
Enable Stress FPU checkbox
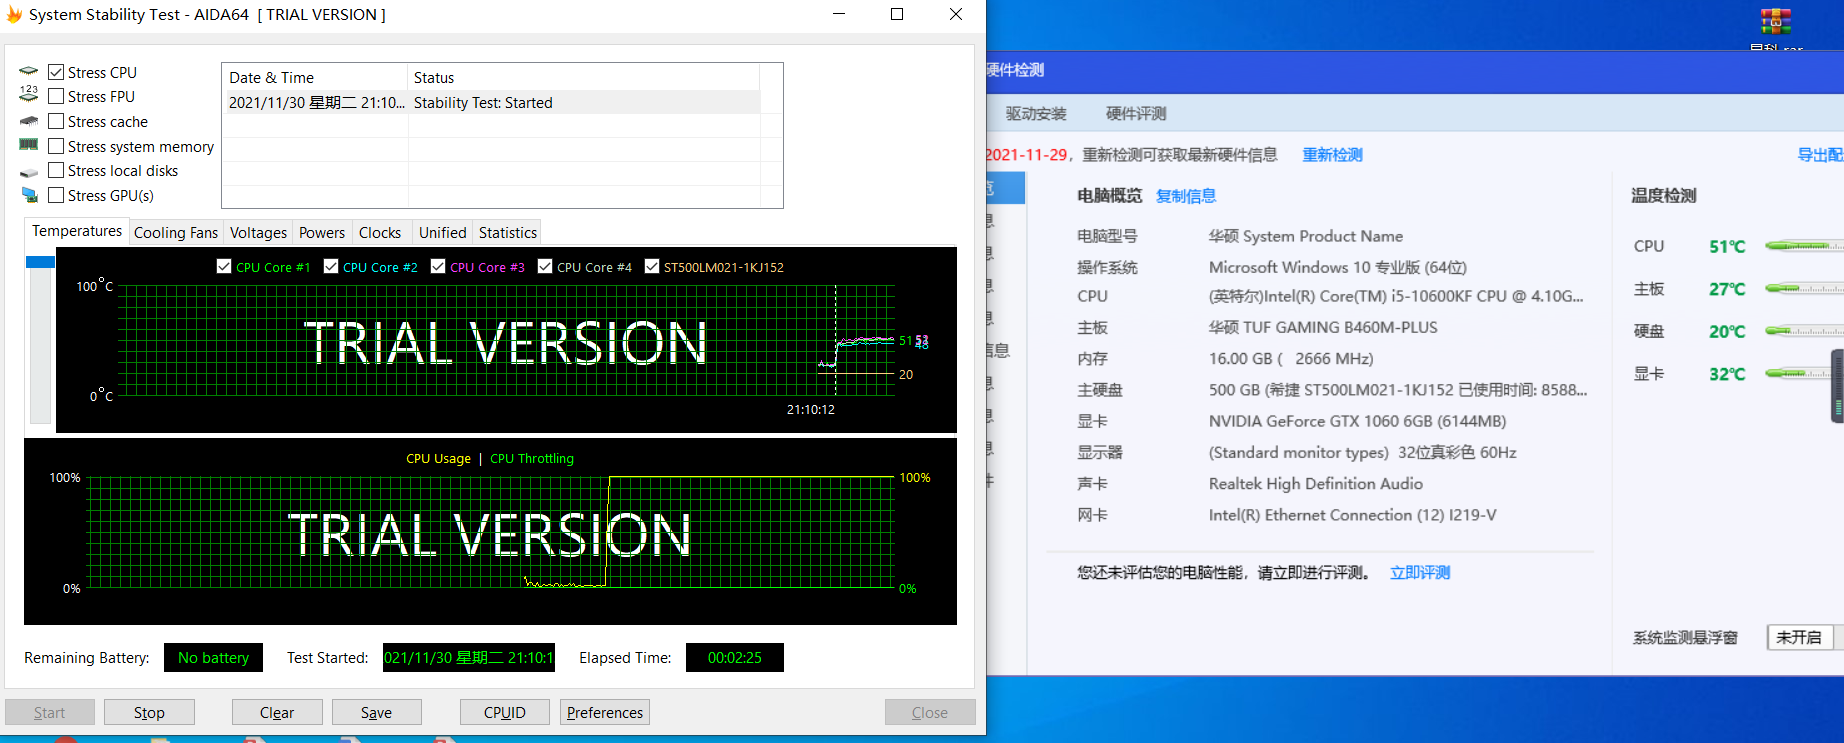click(x=56, y=96)
